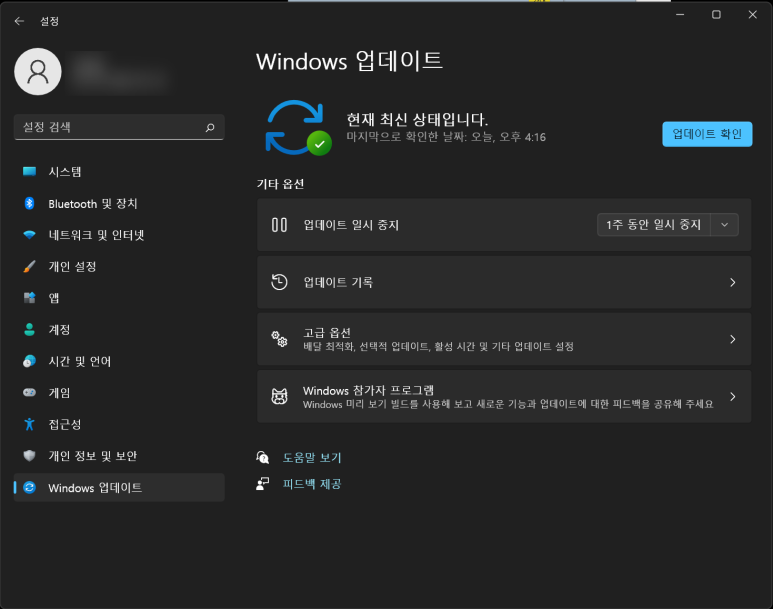Click the 업데이트 일시 중지 label
Screen dimensions: 773x609
(x=351, y=225)
